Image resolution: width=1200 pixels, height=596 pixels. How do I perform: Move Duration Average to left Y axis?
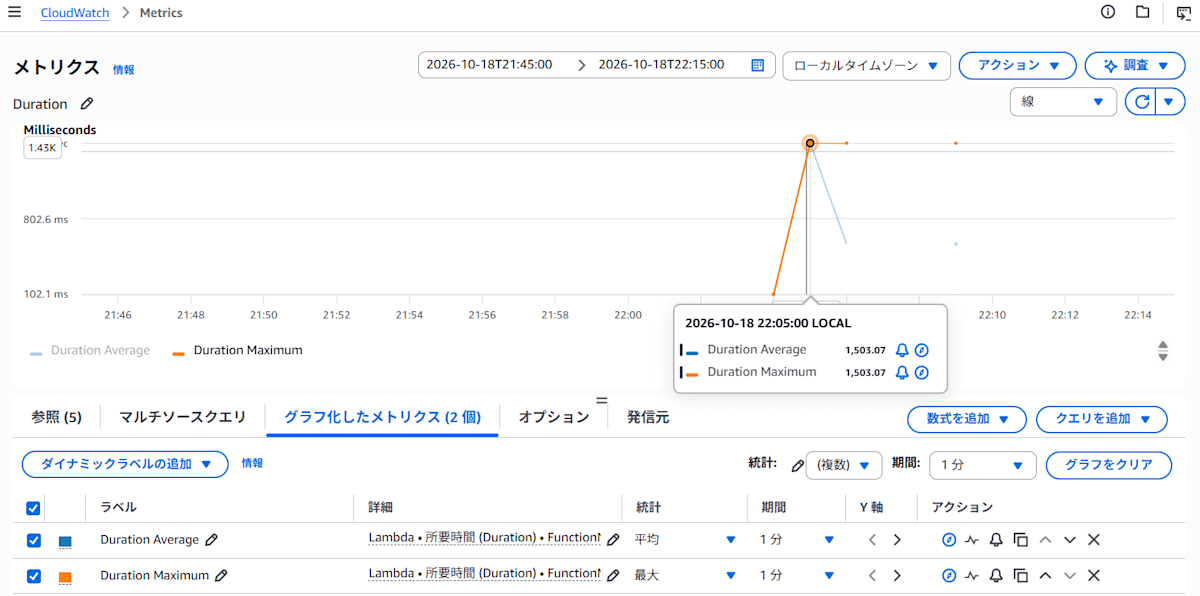[x=872, y=540]
